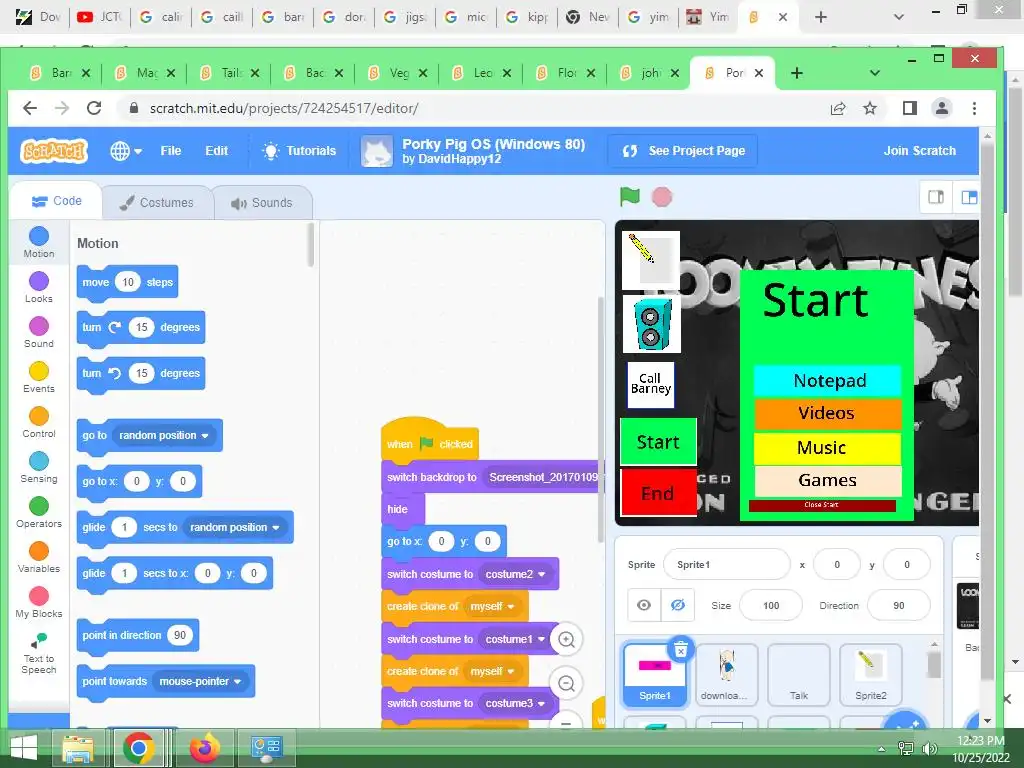The image size is (1024, 768).
Task: Click the 90 field in point in direction
Action: click(x=180, y=635)
